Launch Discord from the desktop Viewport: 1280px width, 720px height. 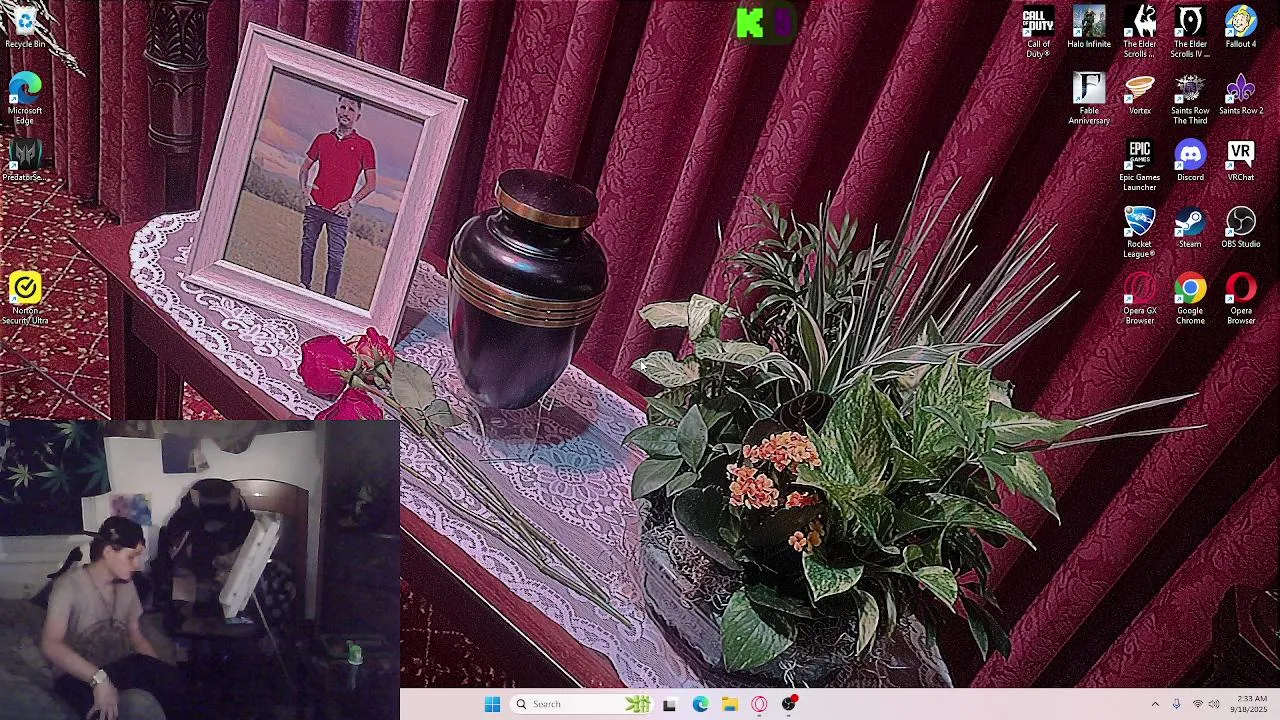[x=1190, y=160]
